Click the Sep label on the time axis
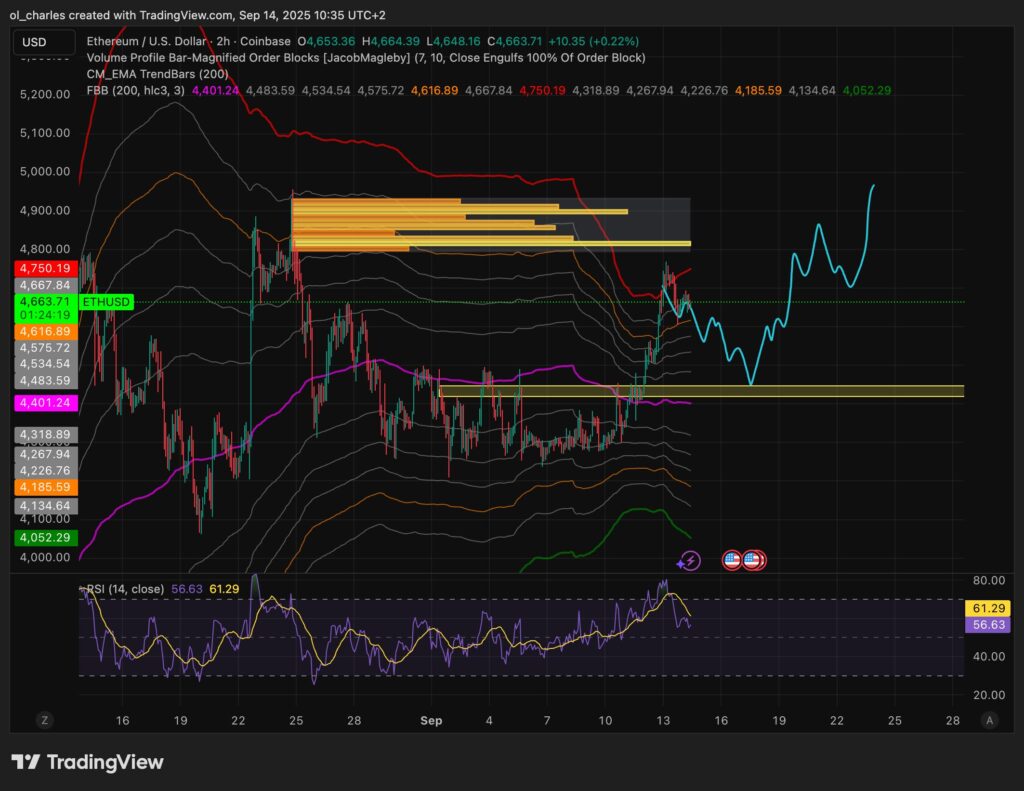1024x791 pixels. coord(430,720)
